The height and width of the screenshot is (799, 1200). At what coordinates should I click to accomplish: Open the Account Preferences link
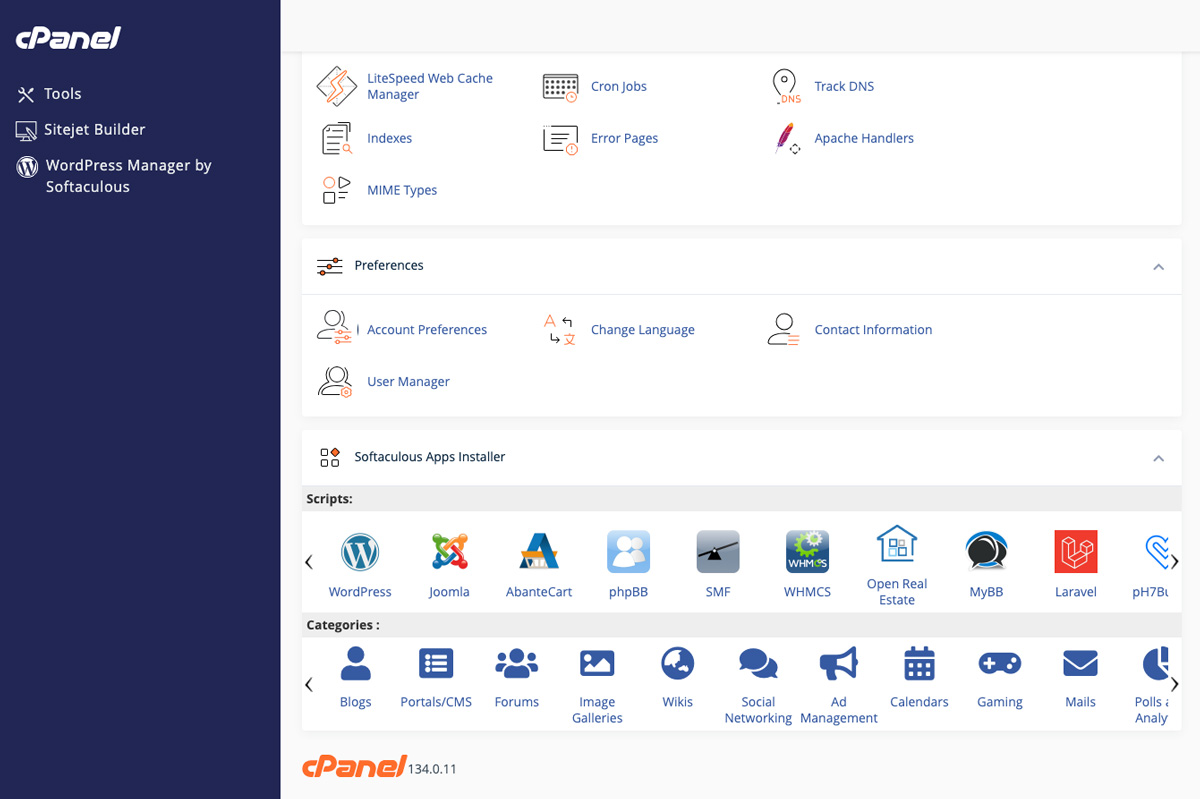pyautogui.click(x=427, y=330)
